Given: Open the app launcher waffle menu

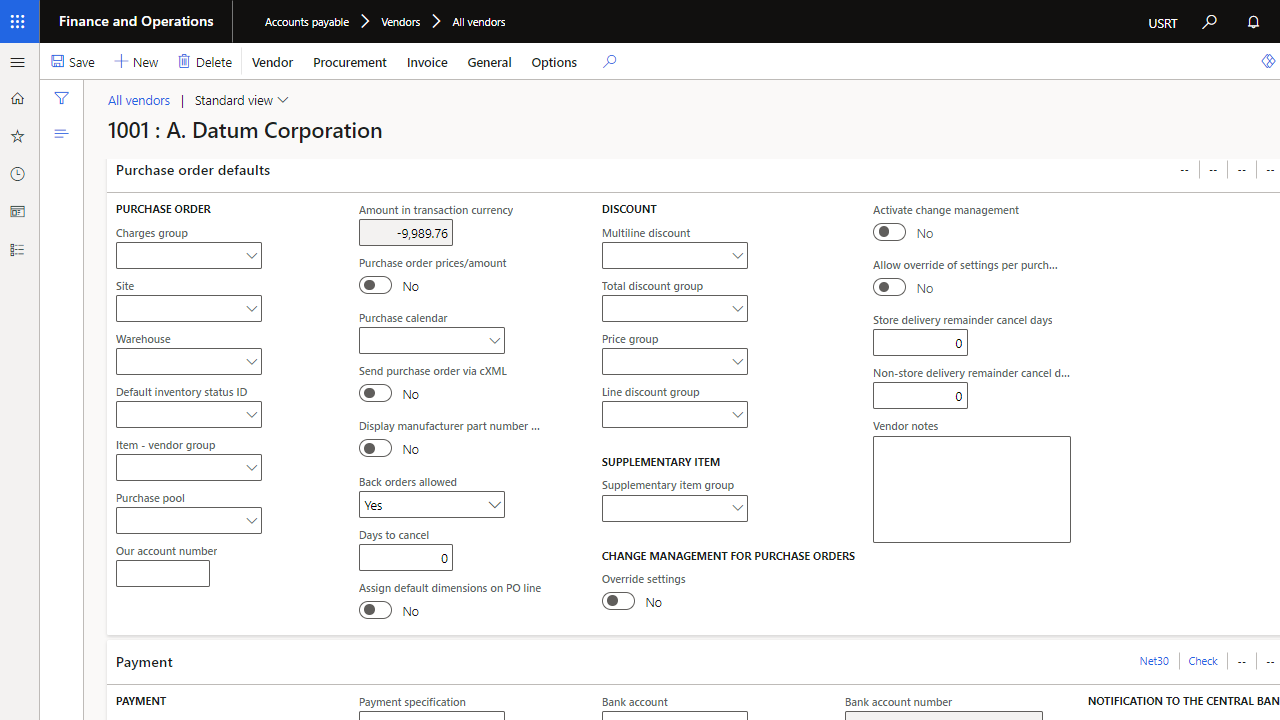Looking at the screenshot, I should 17,21.
